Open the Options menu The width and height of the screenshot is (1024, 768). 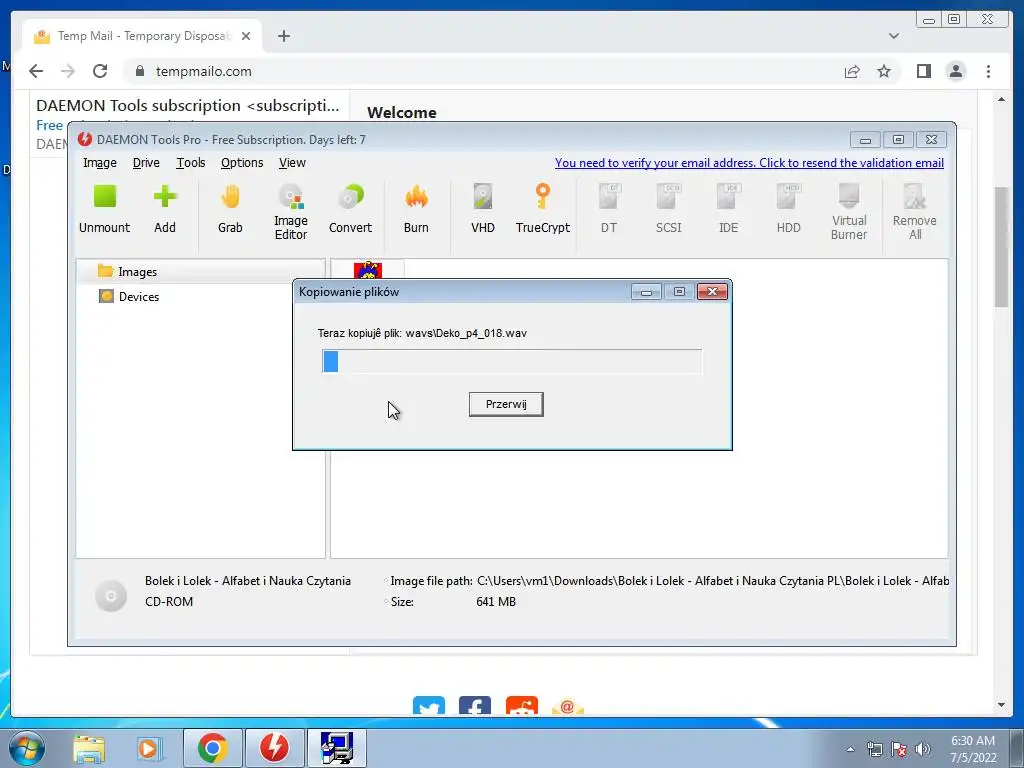click(x=242, y=163)
